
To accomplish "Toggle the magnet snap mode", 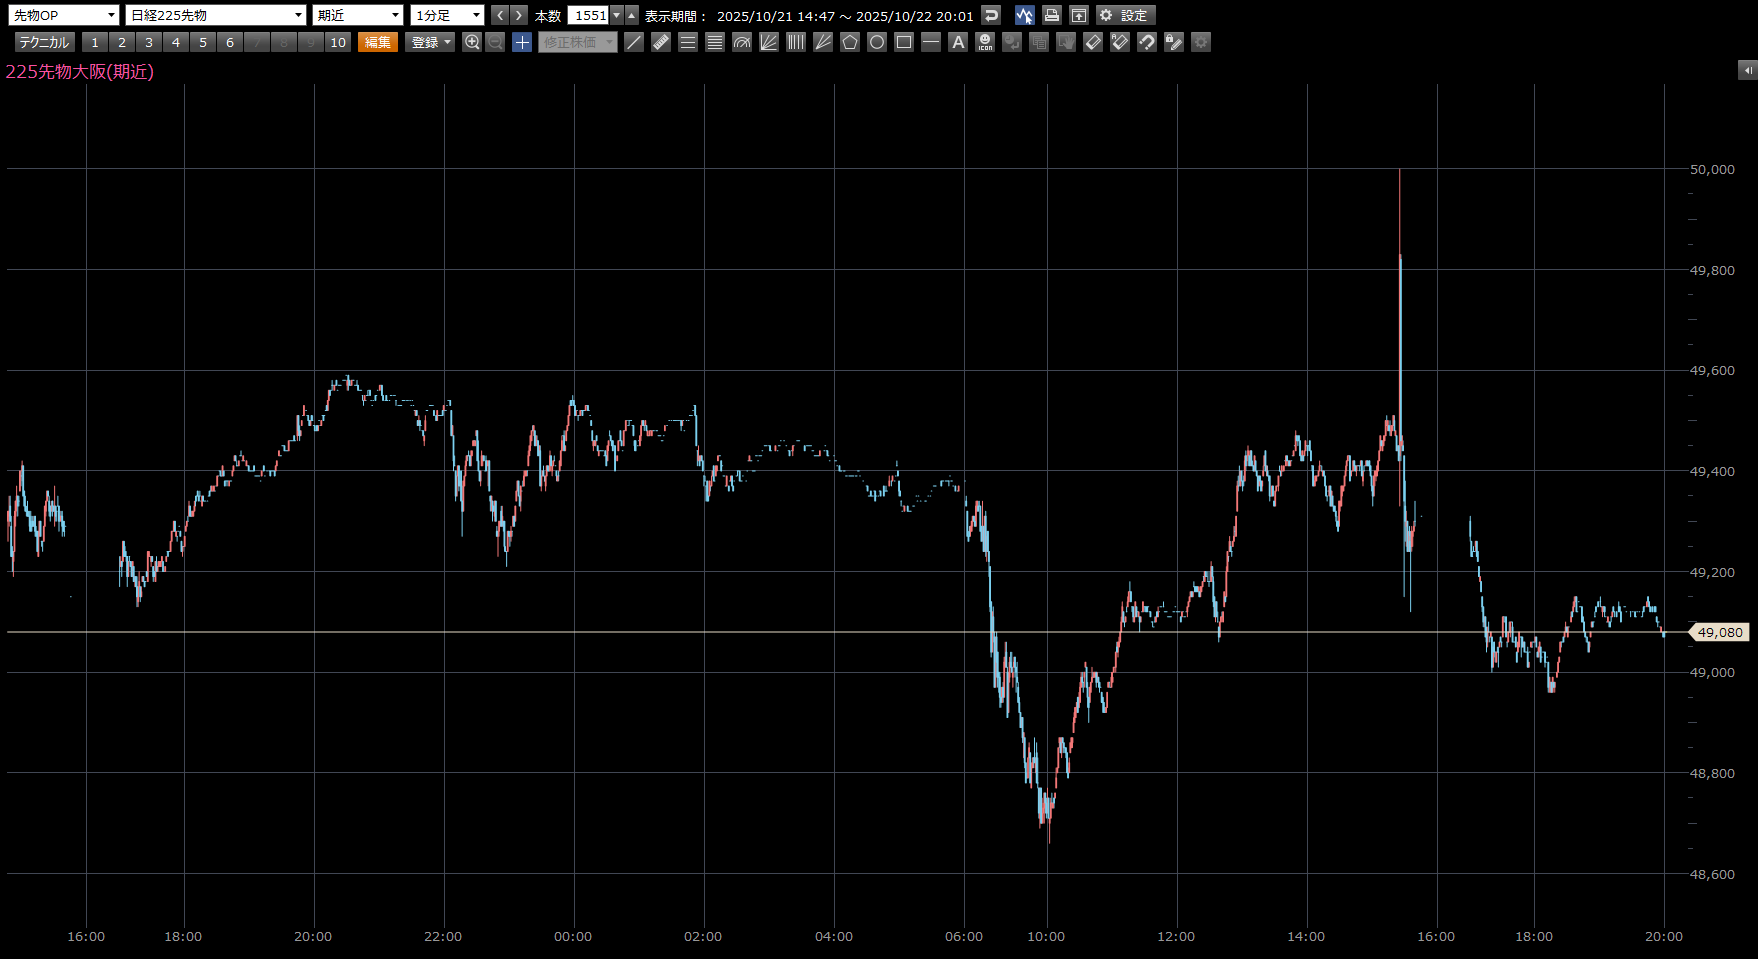I will (1147, 42).
